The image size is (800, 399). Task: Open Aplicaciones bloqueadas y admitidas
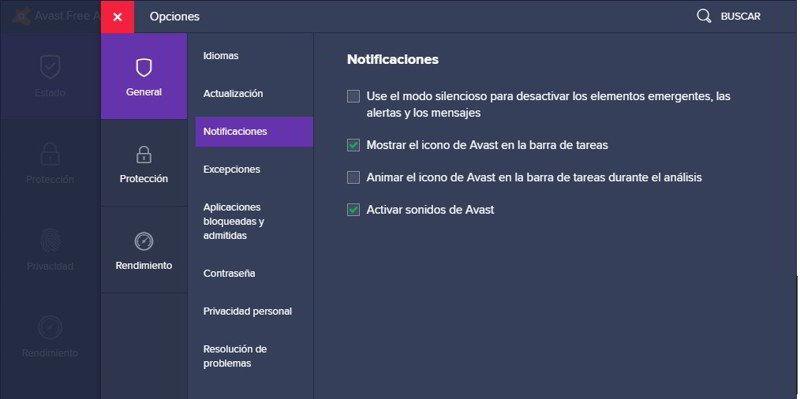[x=234, y=221]
